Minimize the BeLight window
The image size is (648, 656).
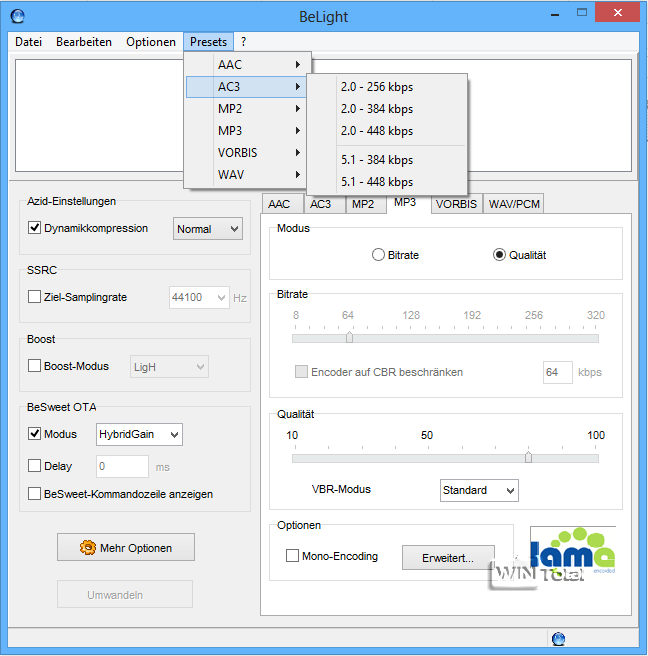click(555, 13)
